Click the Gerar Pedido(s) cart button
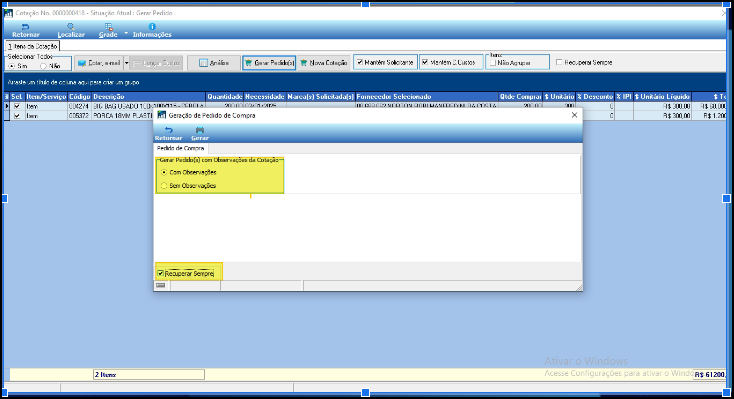The width and height of the screenshot is (734, 399). (x=269, y=63)
